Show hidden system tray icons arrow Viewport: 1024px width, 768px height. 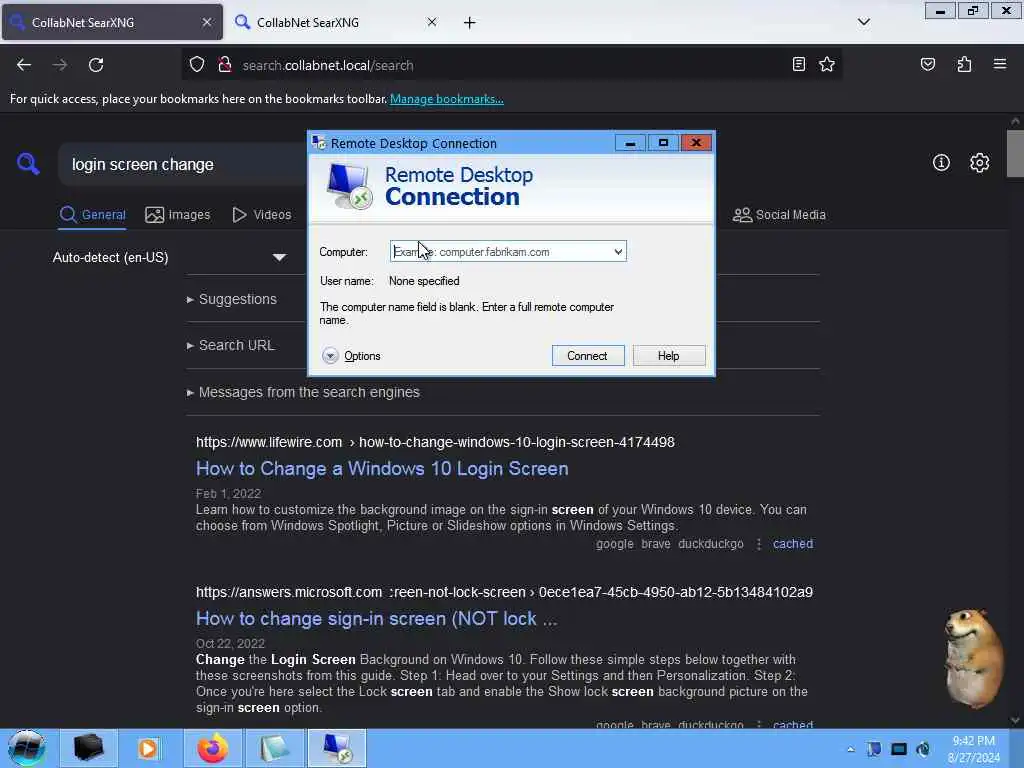(x=850, y=749)
